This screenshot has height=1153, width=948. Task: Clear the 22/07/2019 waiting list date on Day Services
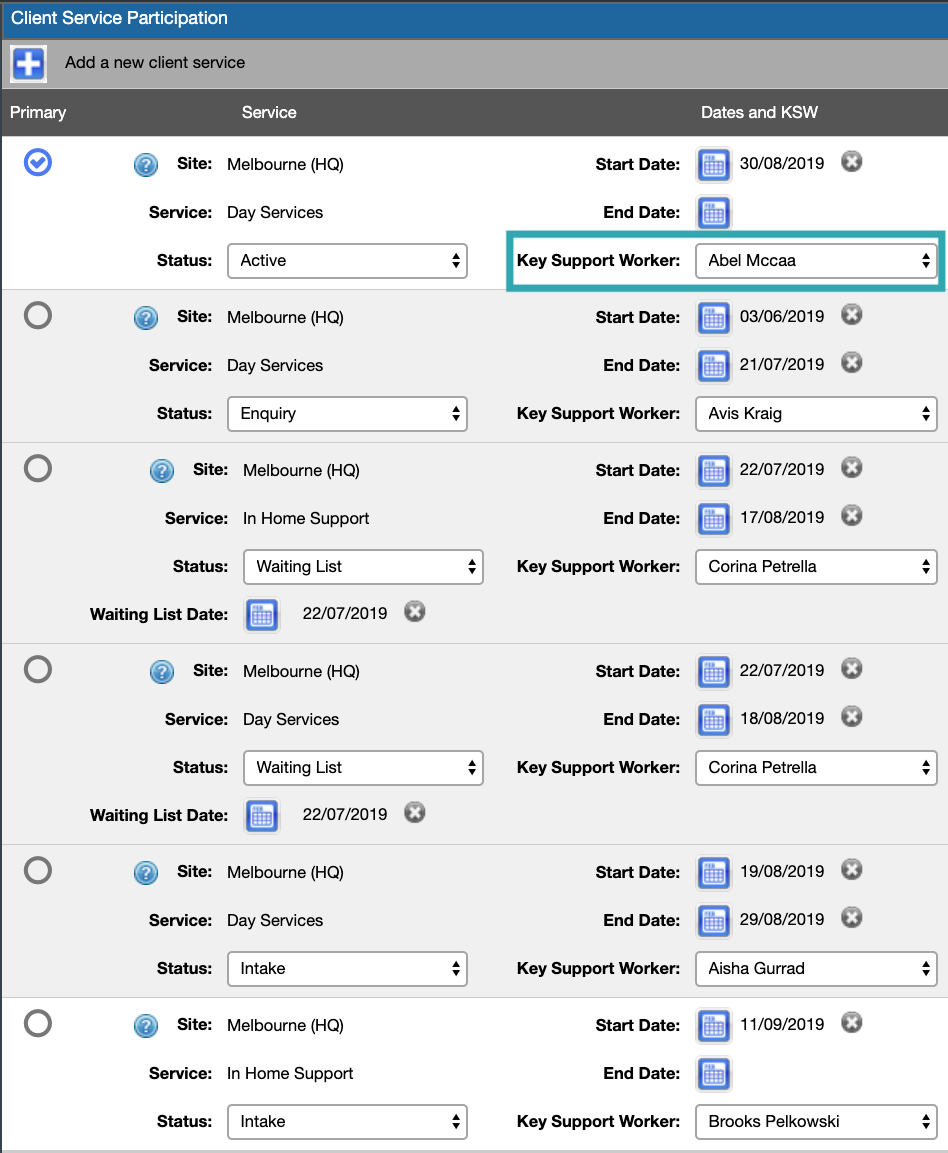click(414, 813)
